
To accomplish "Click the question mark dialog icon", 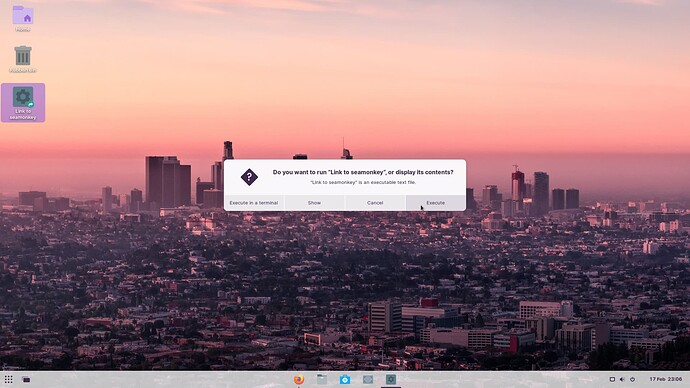I will point(249,177).
